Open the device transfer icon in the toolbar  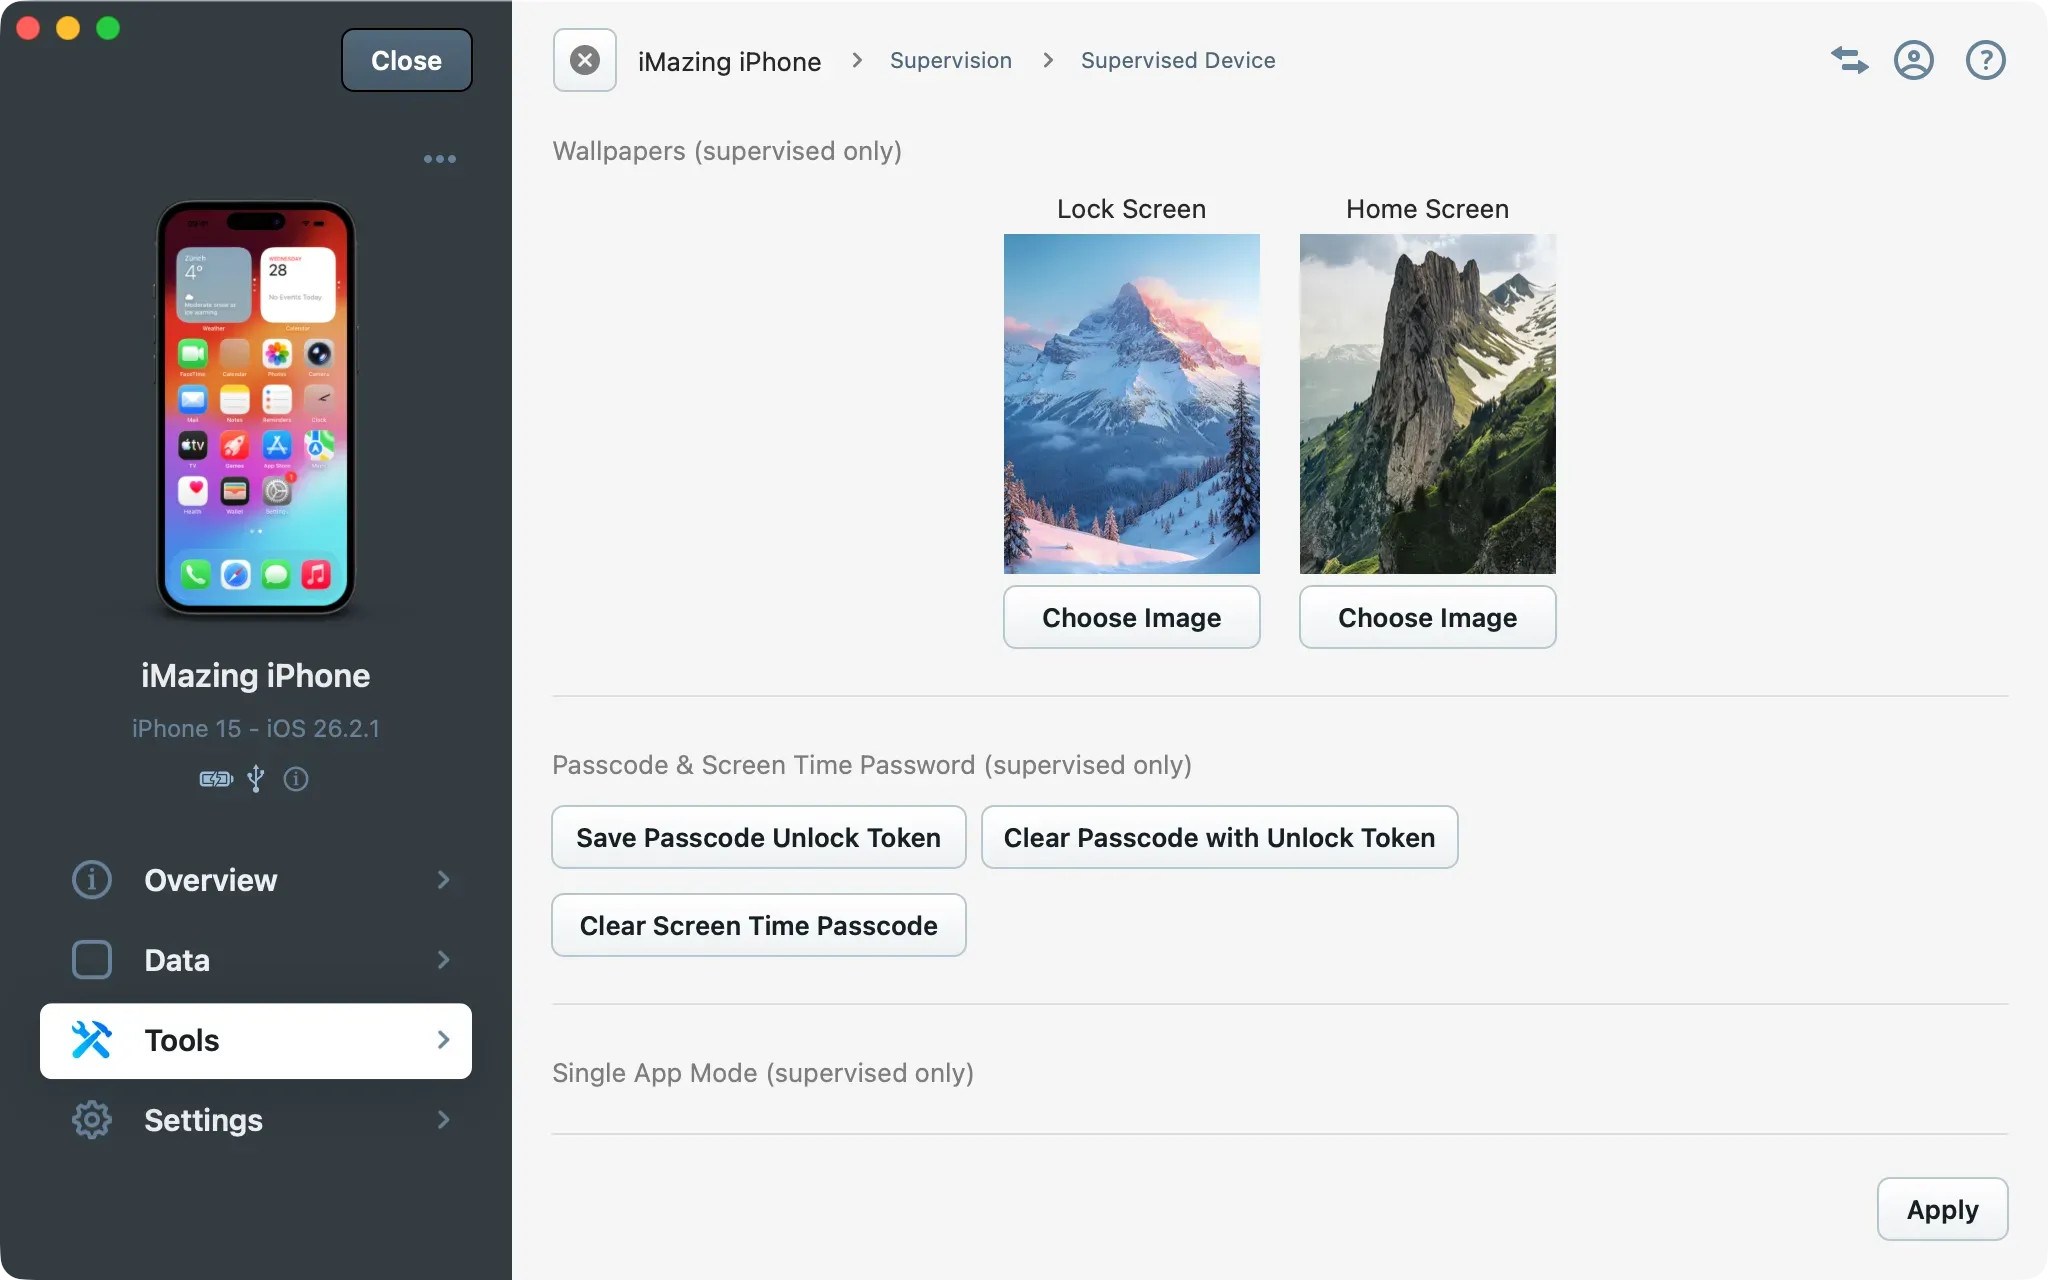(x=1849, y=60)
